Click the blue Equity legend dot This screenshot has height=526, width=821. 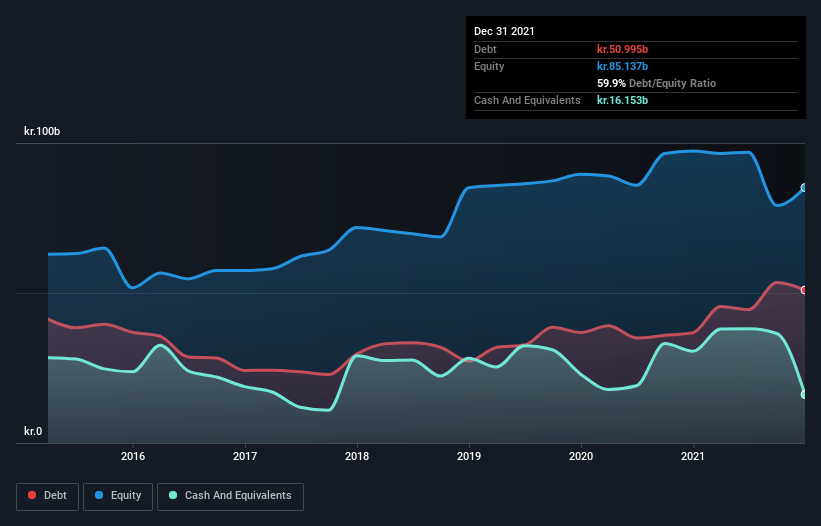coord(99,495)
